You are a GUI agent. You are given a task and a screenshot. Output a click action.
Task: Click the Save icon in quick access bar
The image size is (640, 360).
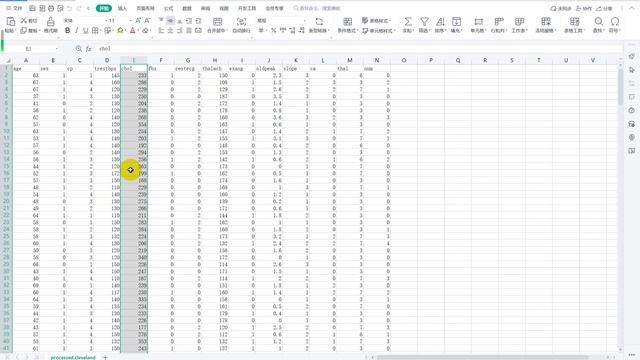click(32, 8)
